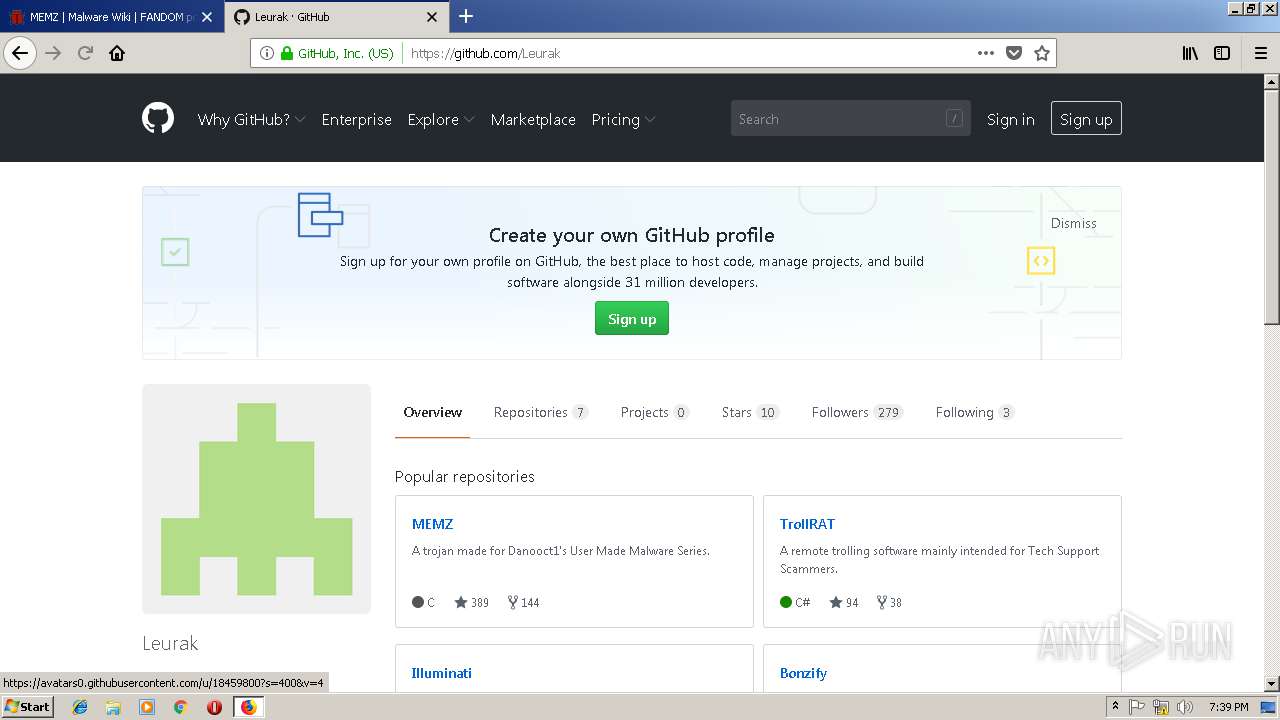Click the Firefox taskbar button
Viewport: 1280px width, 720px height.
point(249,707)
